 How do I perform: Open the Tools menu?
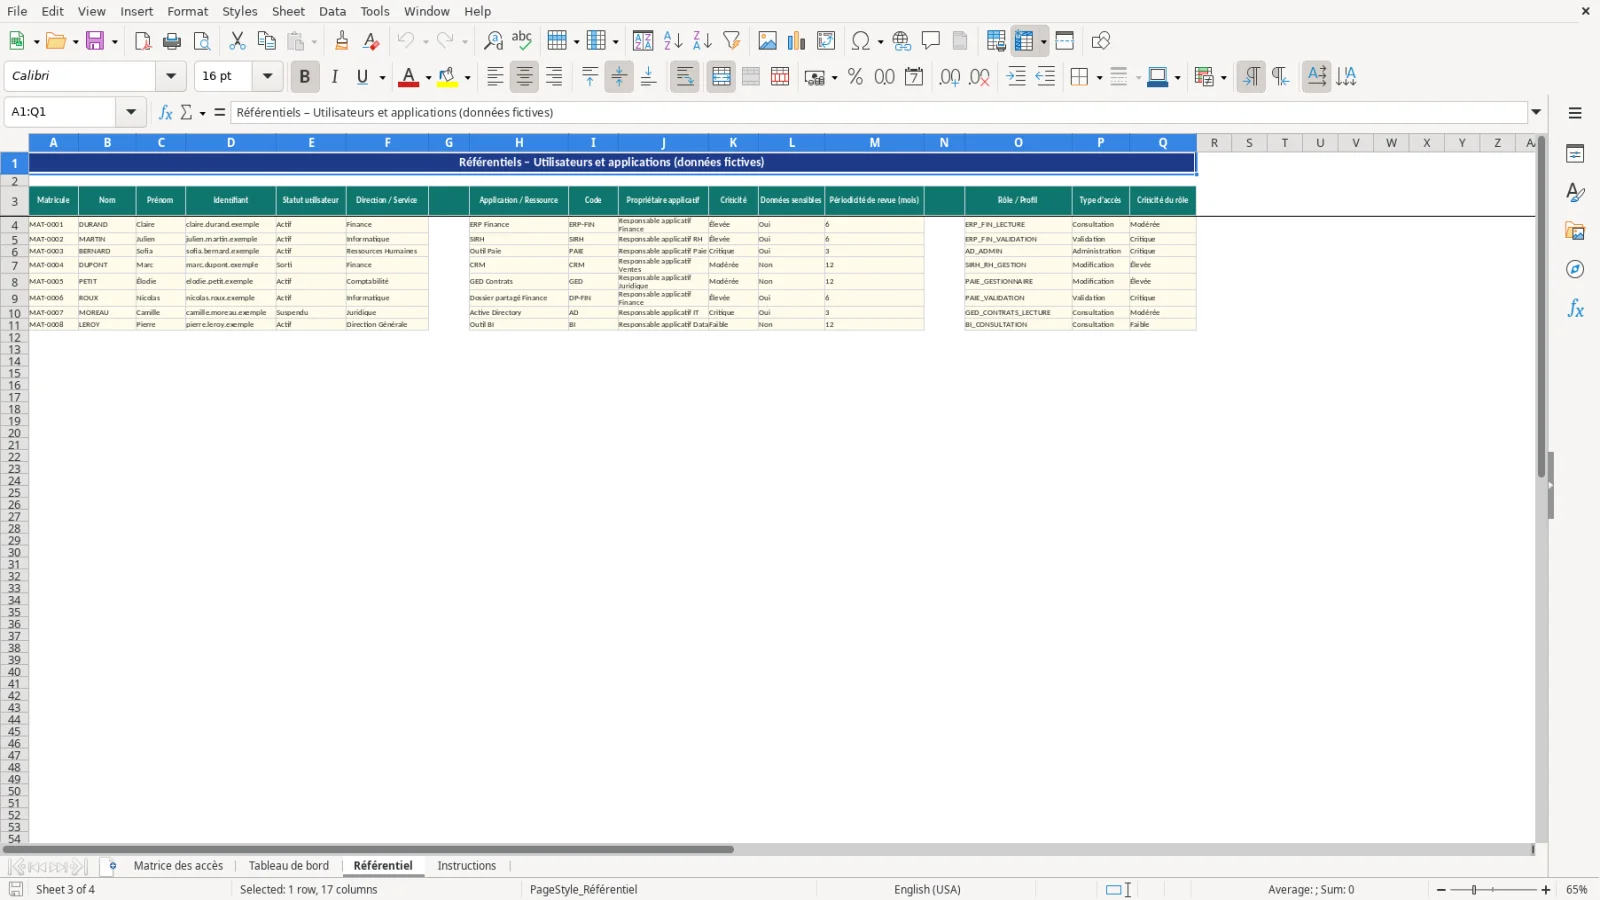375,11
